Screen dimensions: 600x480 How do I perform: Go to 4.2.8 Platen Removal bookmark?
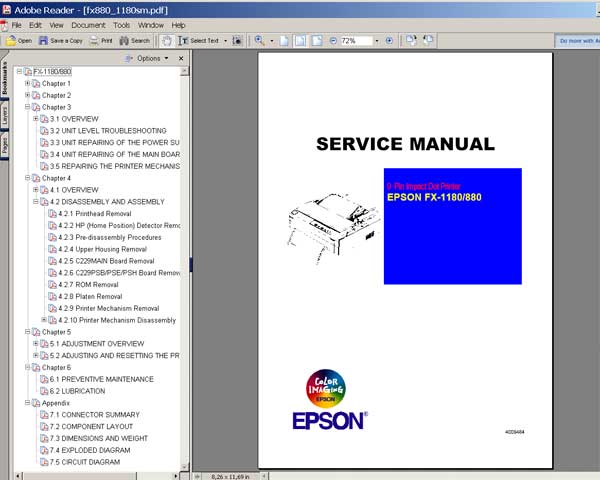(x=90, y=297)
